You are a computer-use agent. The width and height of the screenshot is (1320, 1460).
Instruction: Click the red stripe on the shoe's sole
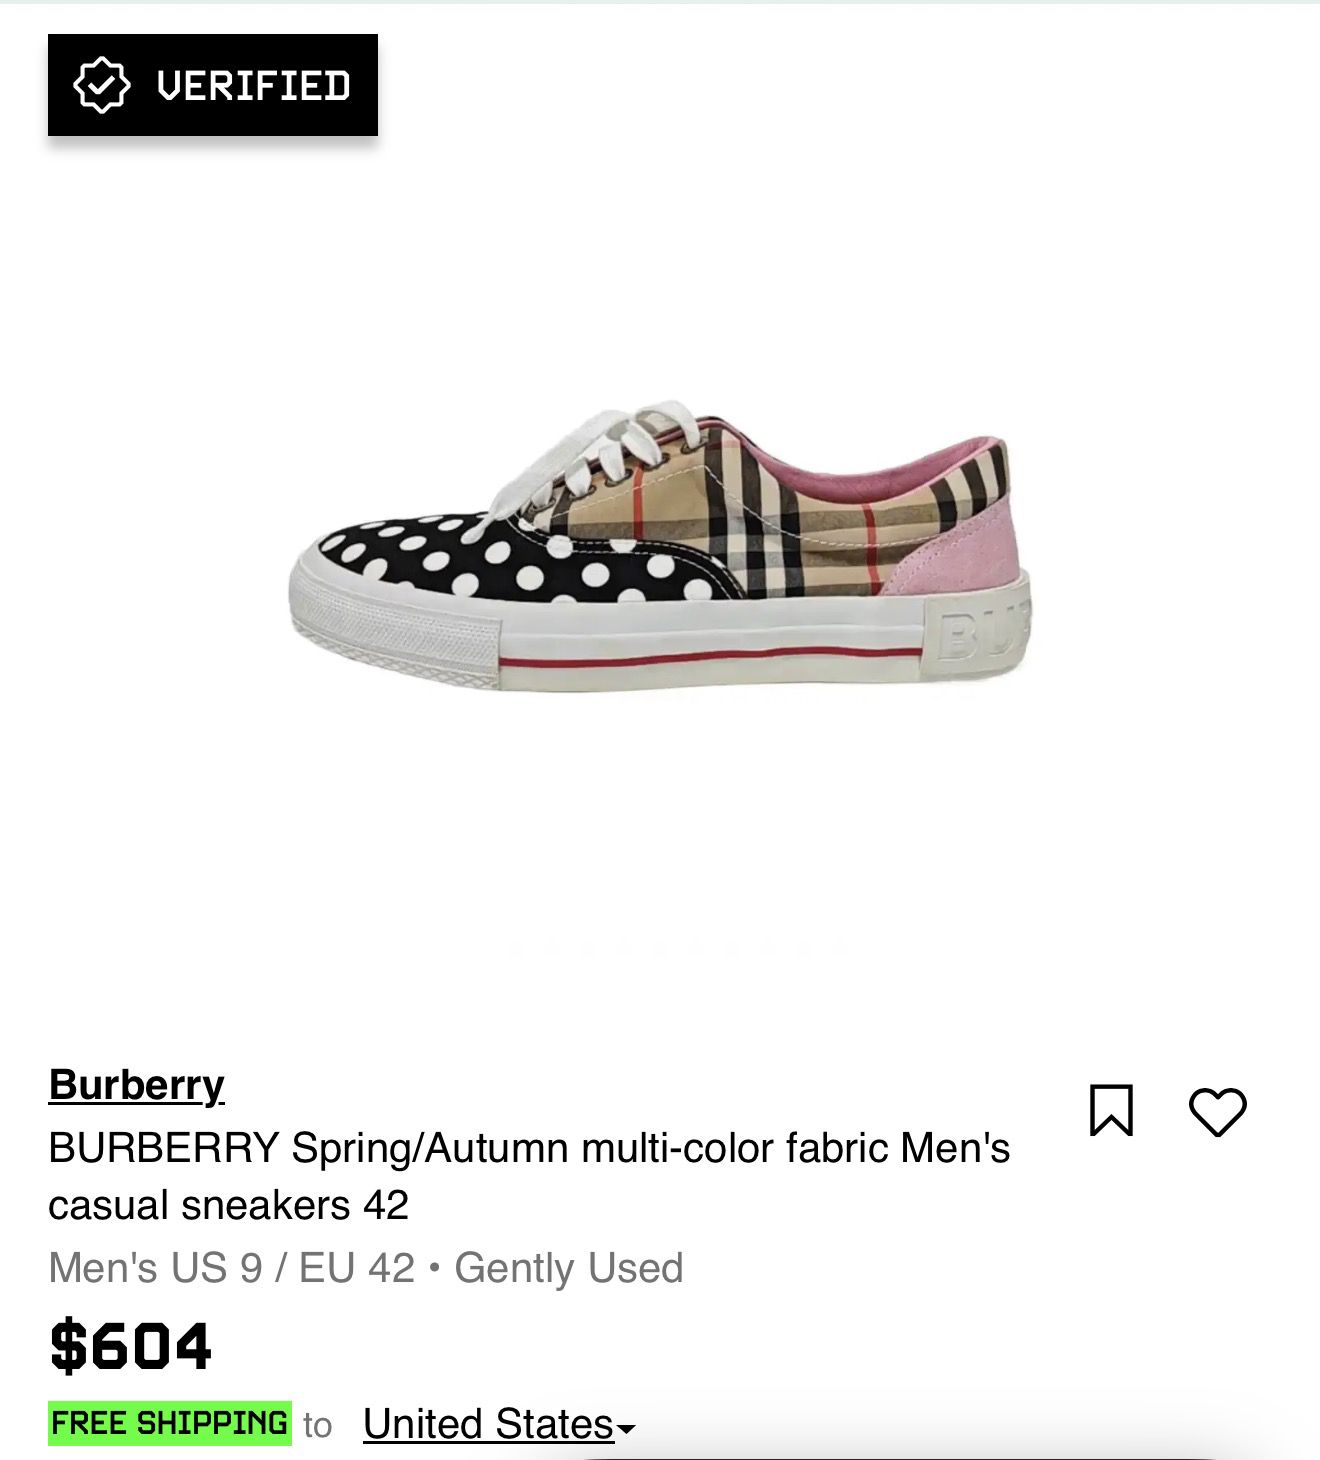tap(710, 656)
